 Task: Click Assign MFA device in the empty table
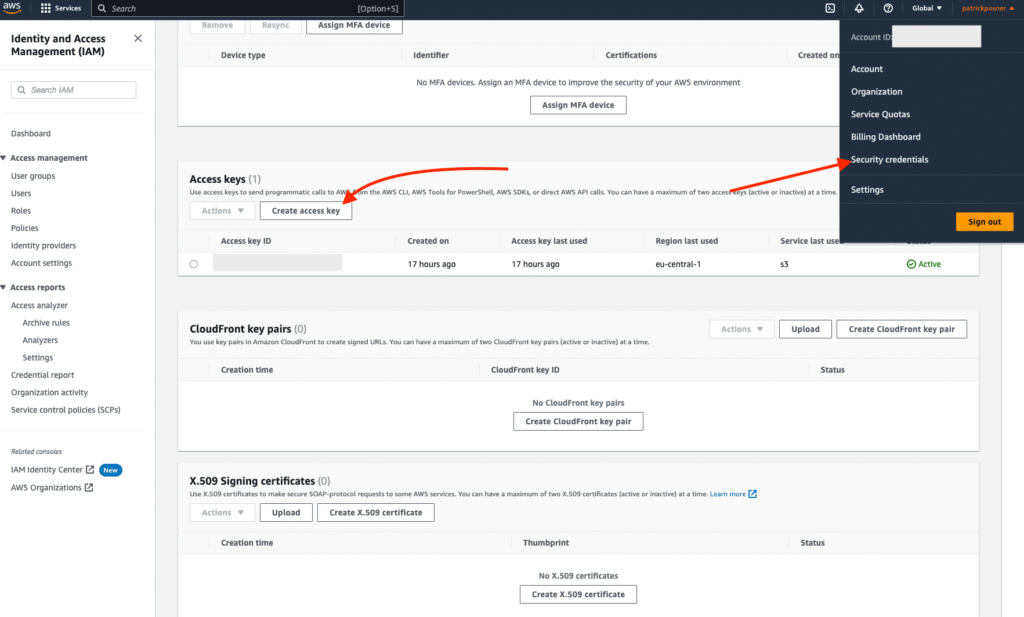pos(578,105)
